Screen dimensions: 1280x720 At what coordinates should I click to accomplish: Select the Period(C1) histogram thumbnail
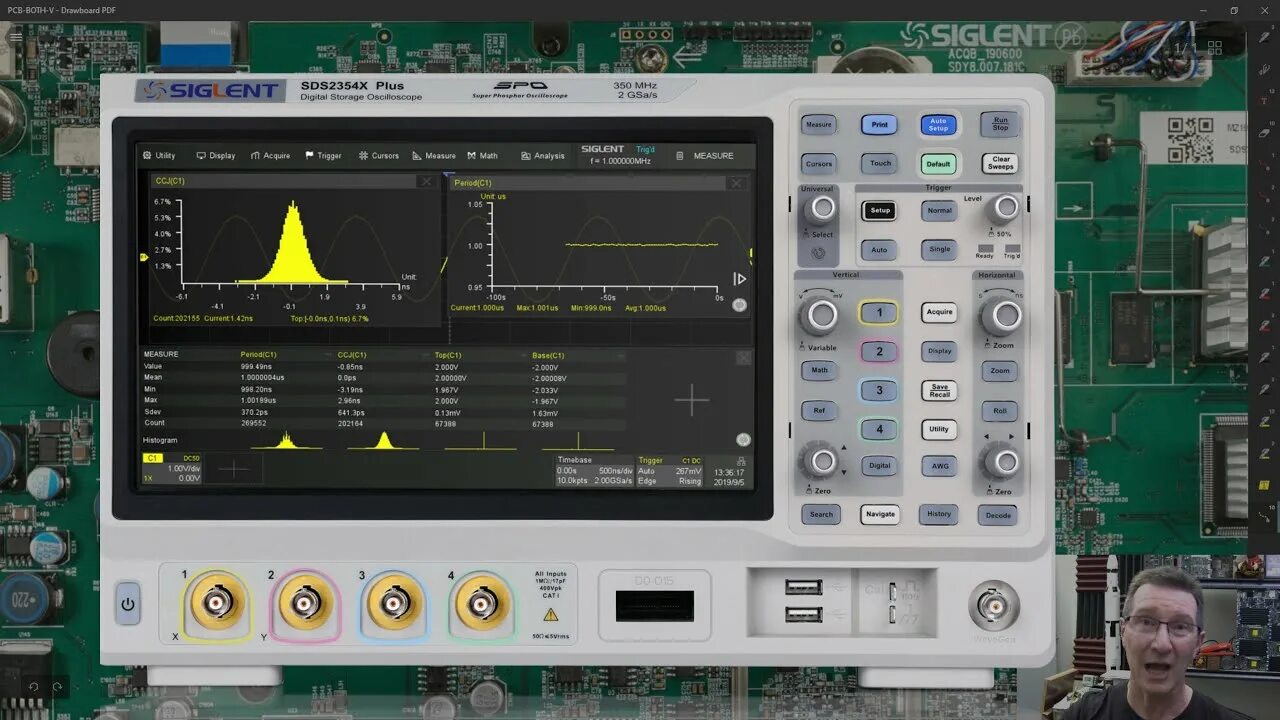pyautogui.click(x=287, y=440)
